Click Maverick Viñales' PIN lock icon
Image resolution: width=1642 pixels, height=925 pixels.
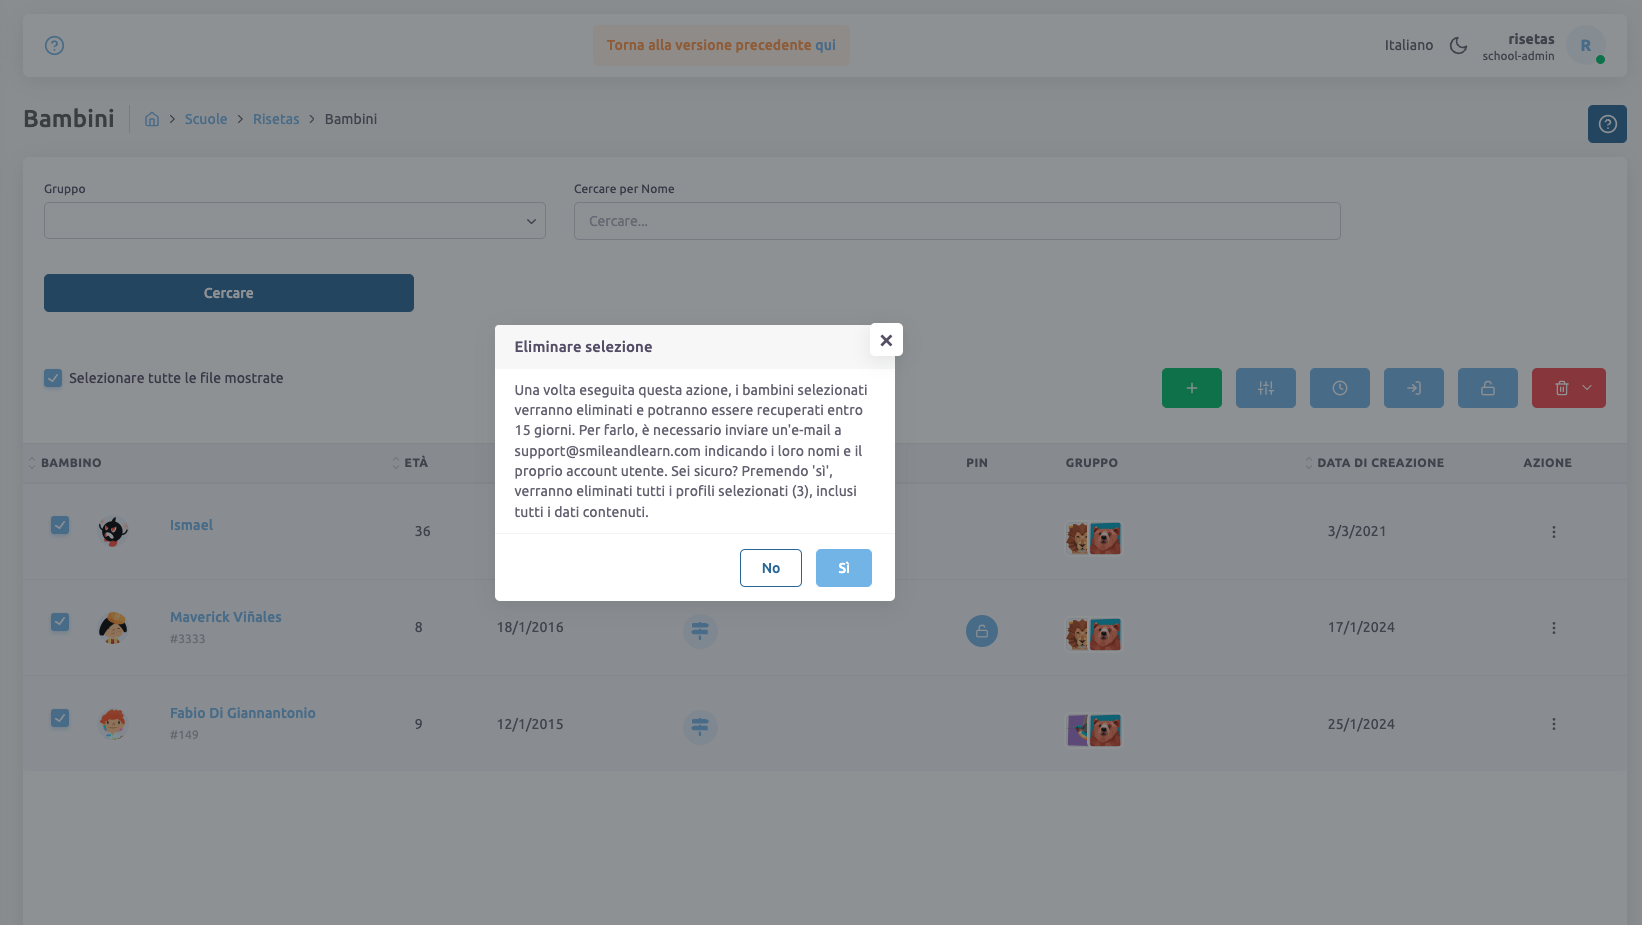coord(981,631)
